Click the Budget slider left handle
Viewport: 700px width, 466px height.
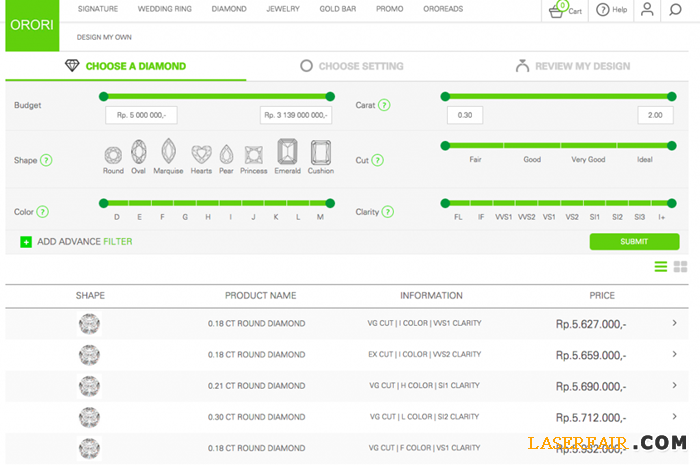[103, 96]
